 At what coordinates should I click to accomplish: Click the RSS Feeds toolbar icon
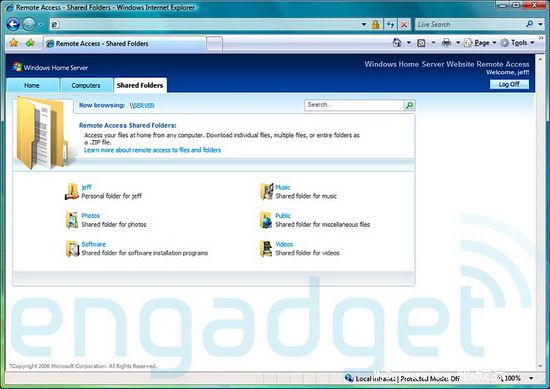(421, 43)
